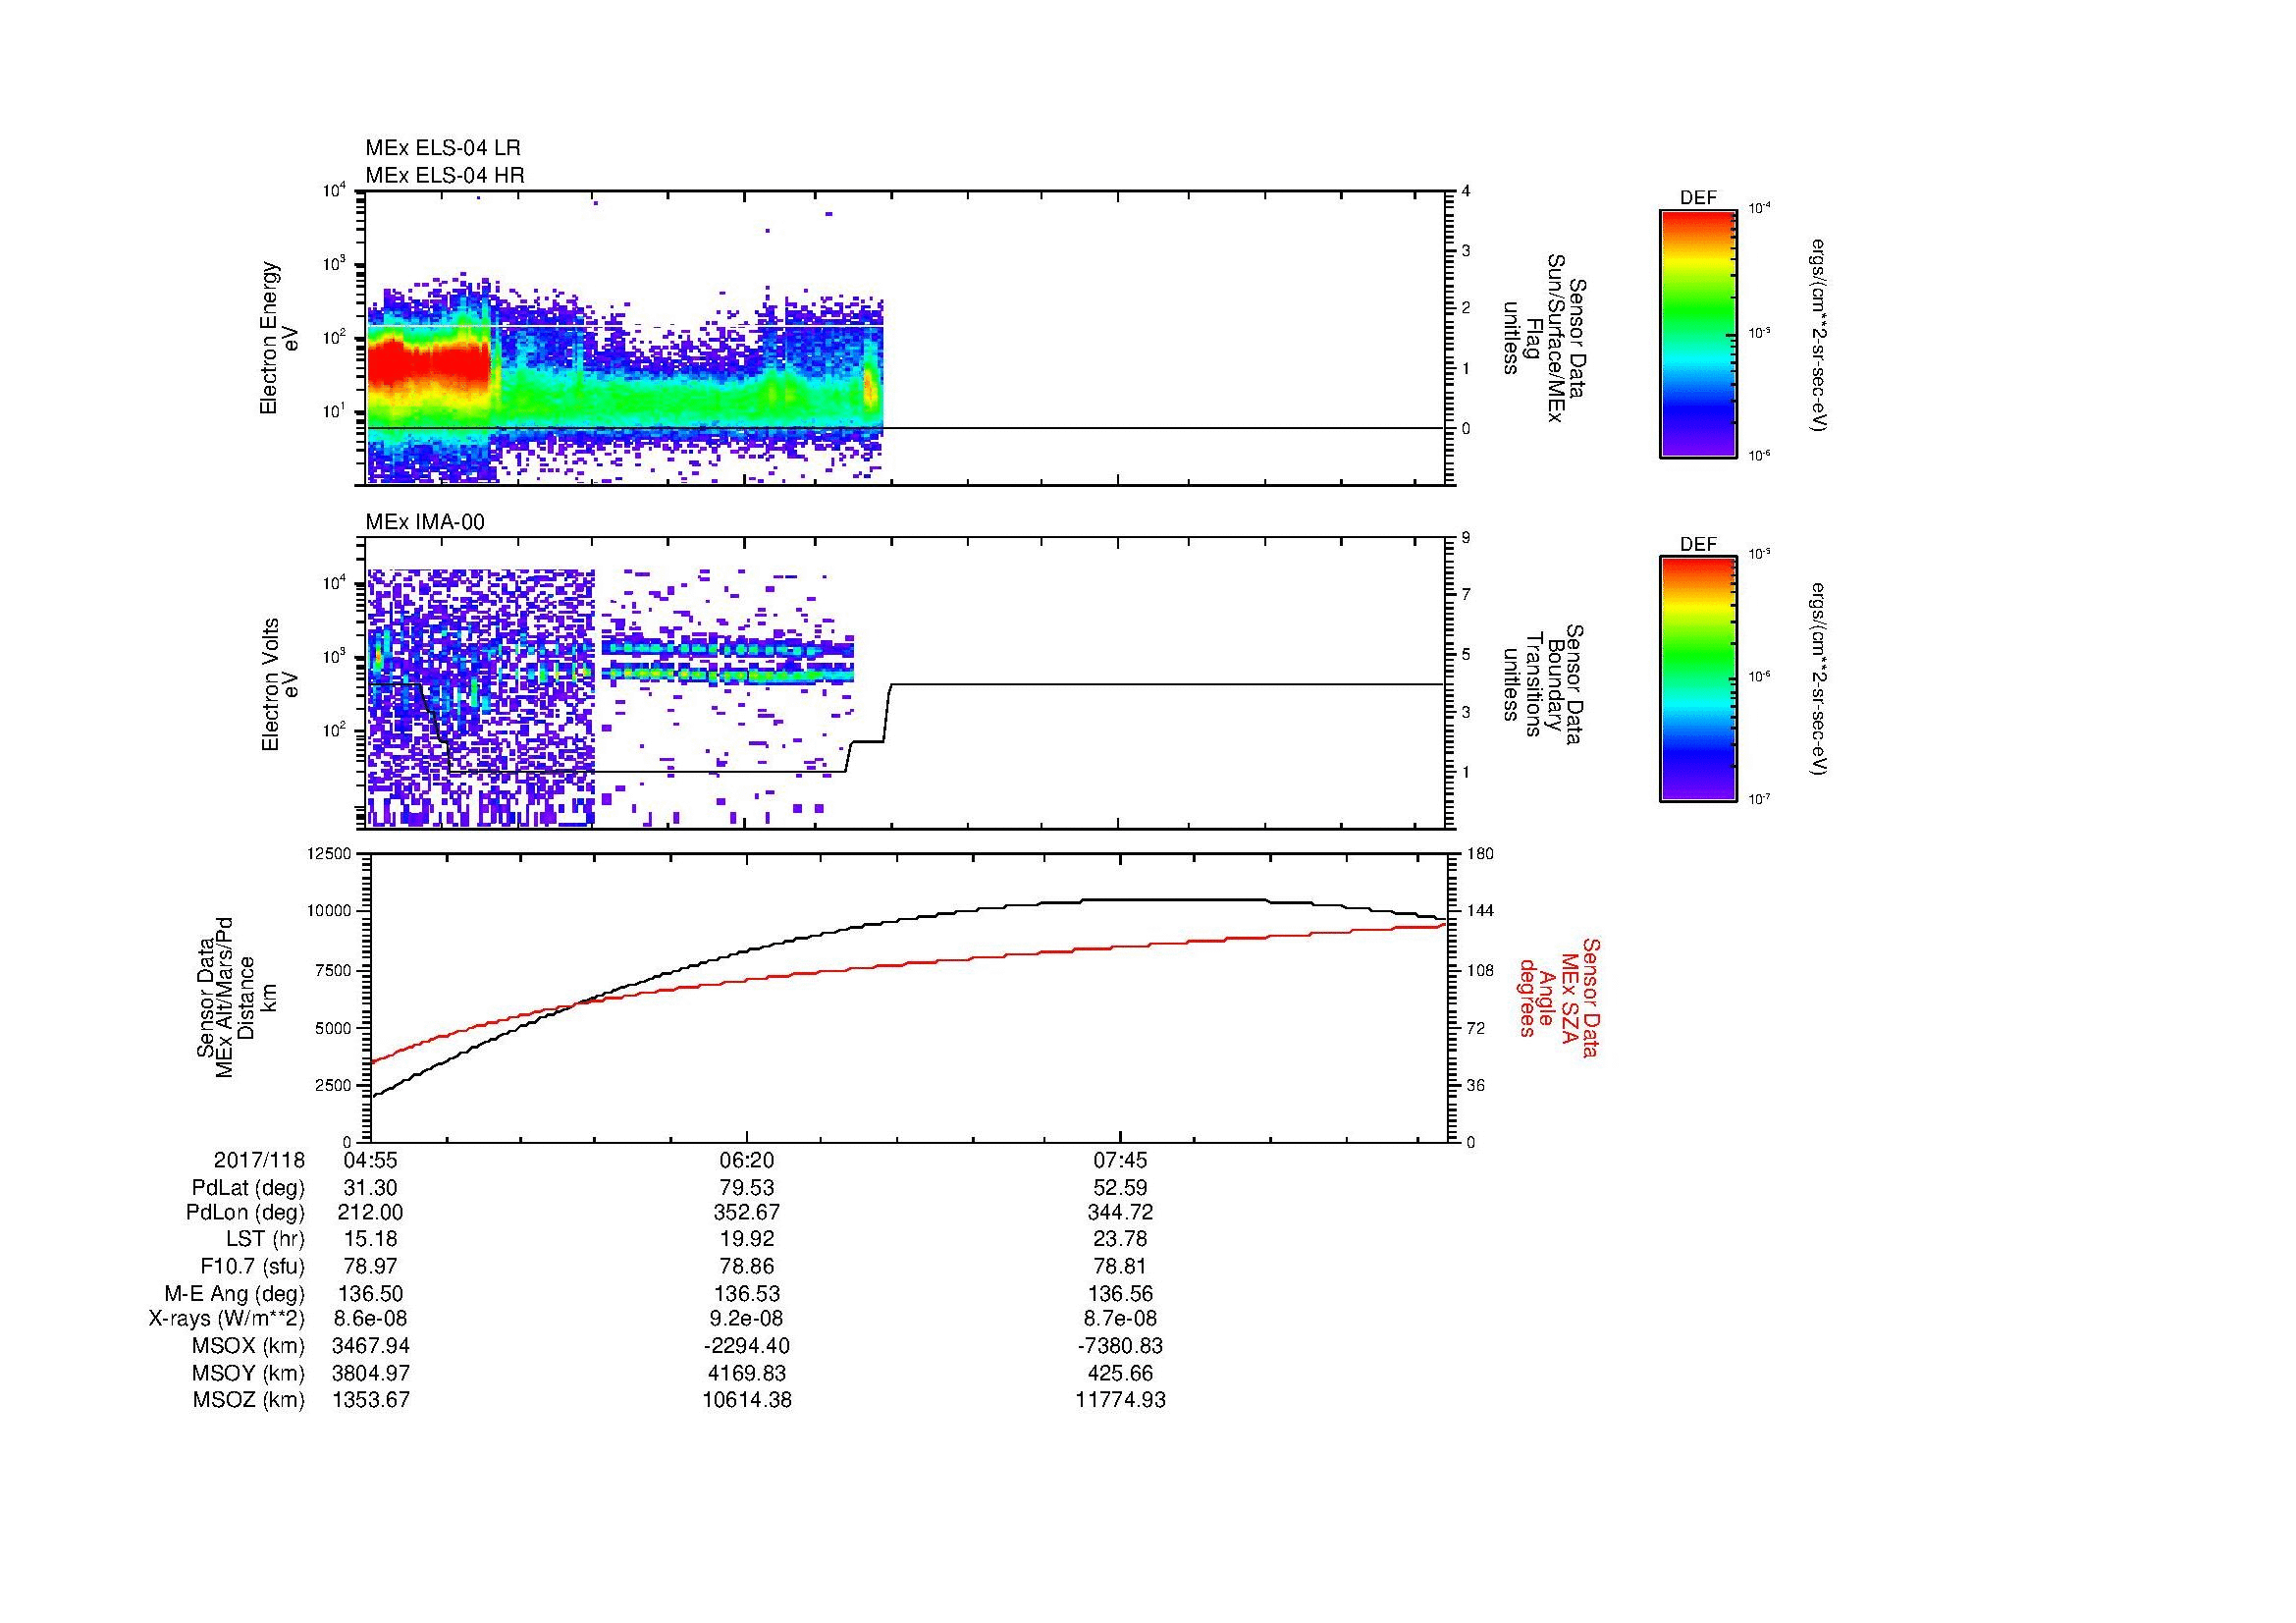Click the MSOZ value 1353.67
Image resolution: width=2296 pixels, height=1623 pixels.
[x=370, y=1400]
